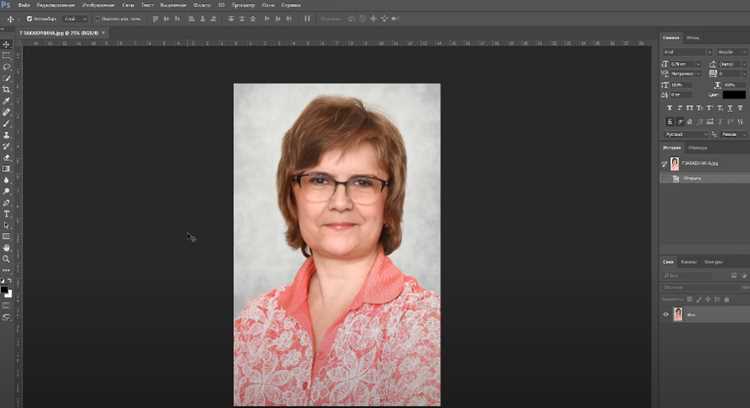Toggle Quick Mask mode in toolbox
The image size is (750, 408).
[x=6, y=306]
